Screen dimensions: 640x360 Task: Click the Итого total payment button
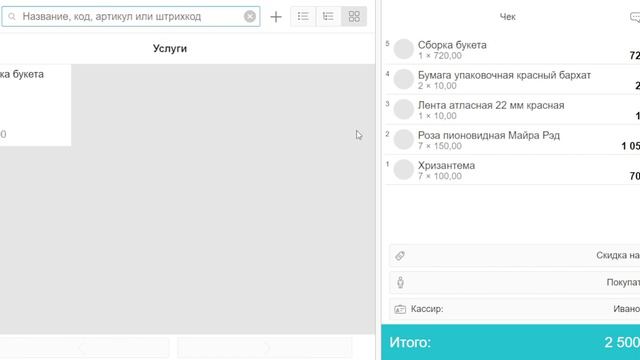coord(511,342)
